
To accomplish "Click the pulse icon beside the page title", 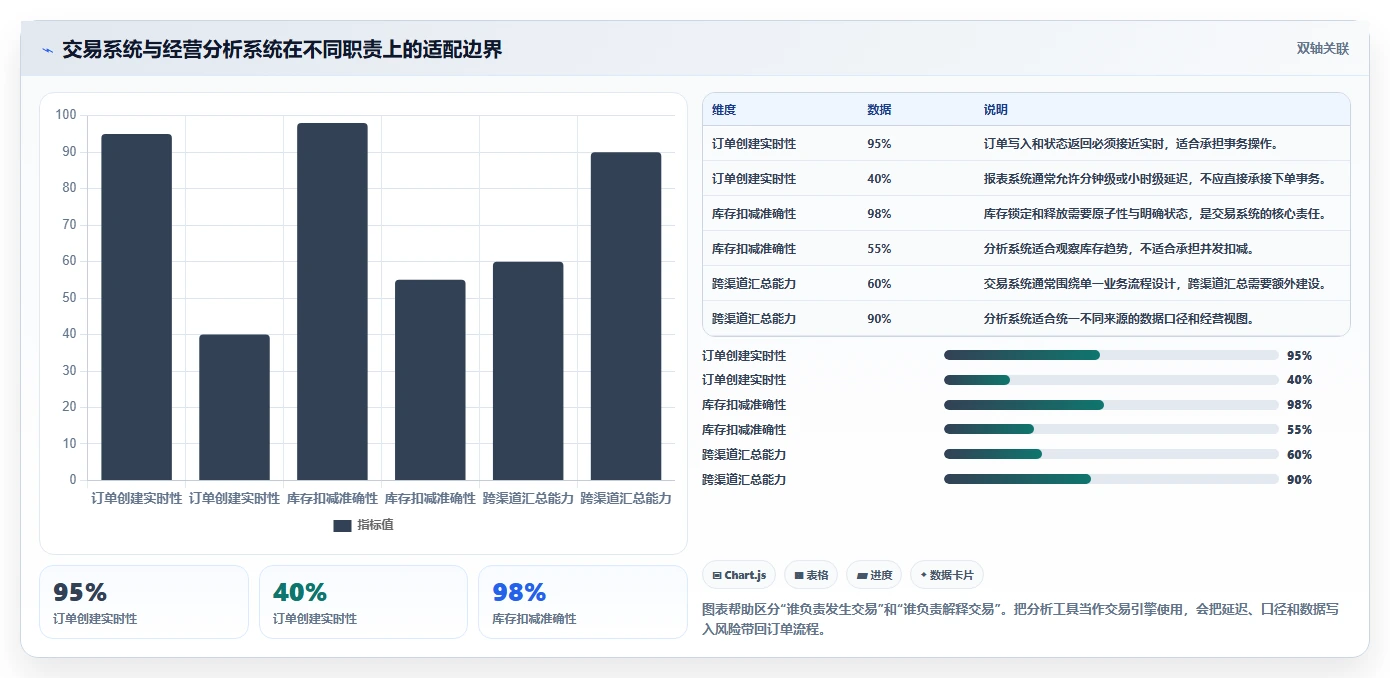I will (x=47, y=50).
